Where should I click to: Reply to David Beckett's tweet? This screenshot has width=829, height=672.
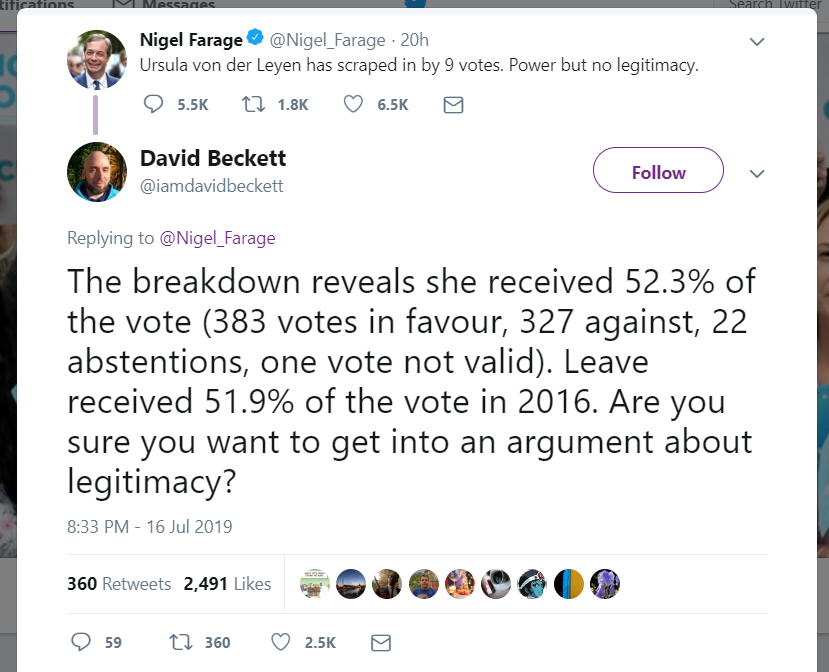coord(82,641)
